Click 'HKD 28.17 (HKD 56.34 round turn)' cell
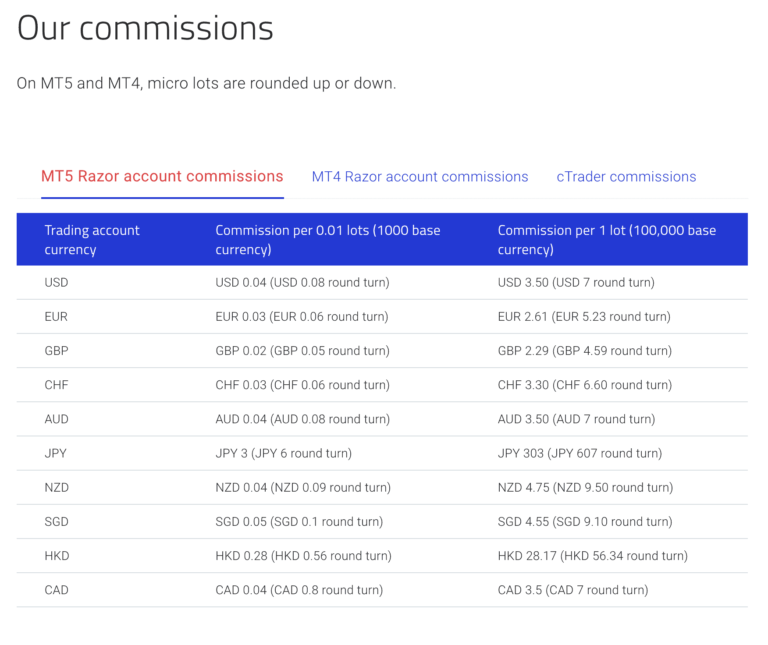The height and width of the screenshot is (645, 768). [593, 556]
